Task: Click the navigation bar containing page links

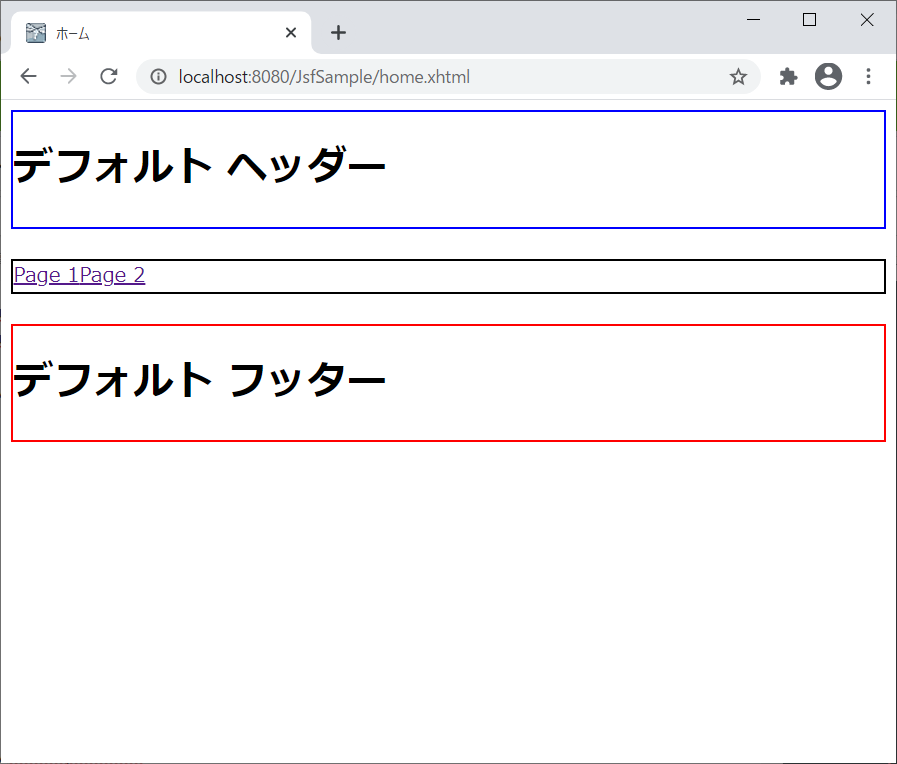Action: click(448, 276)
